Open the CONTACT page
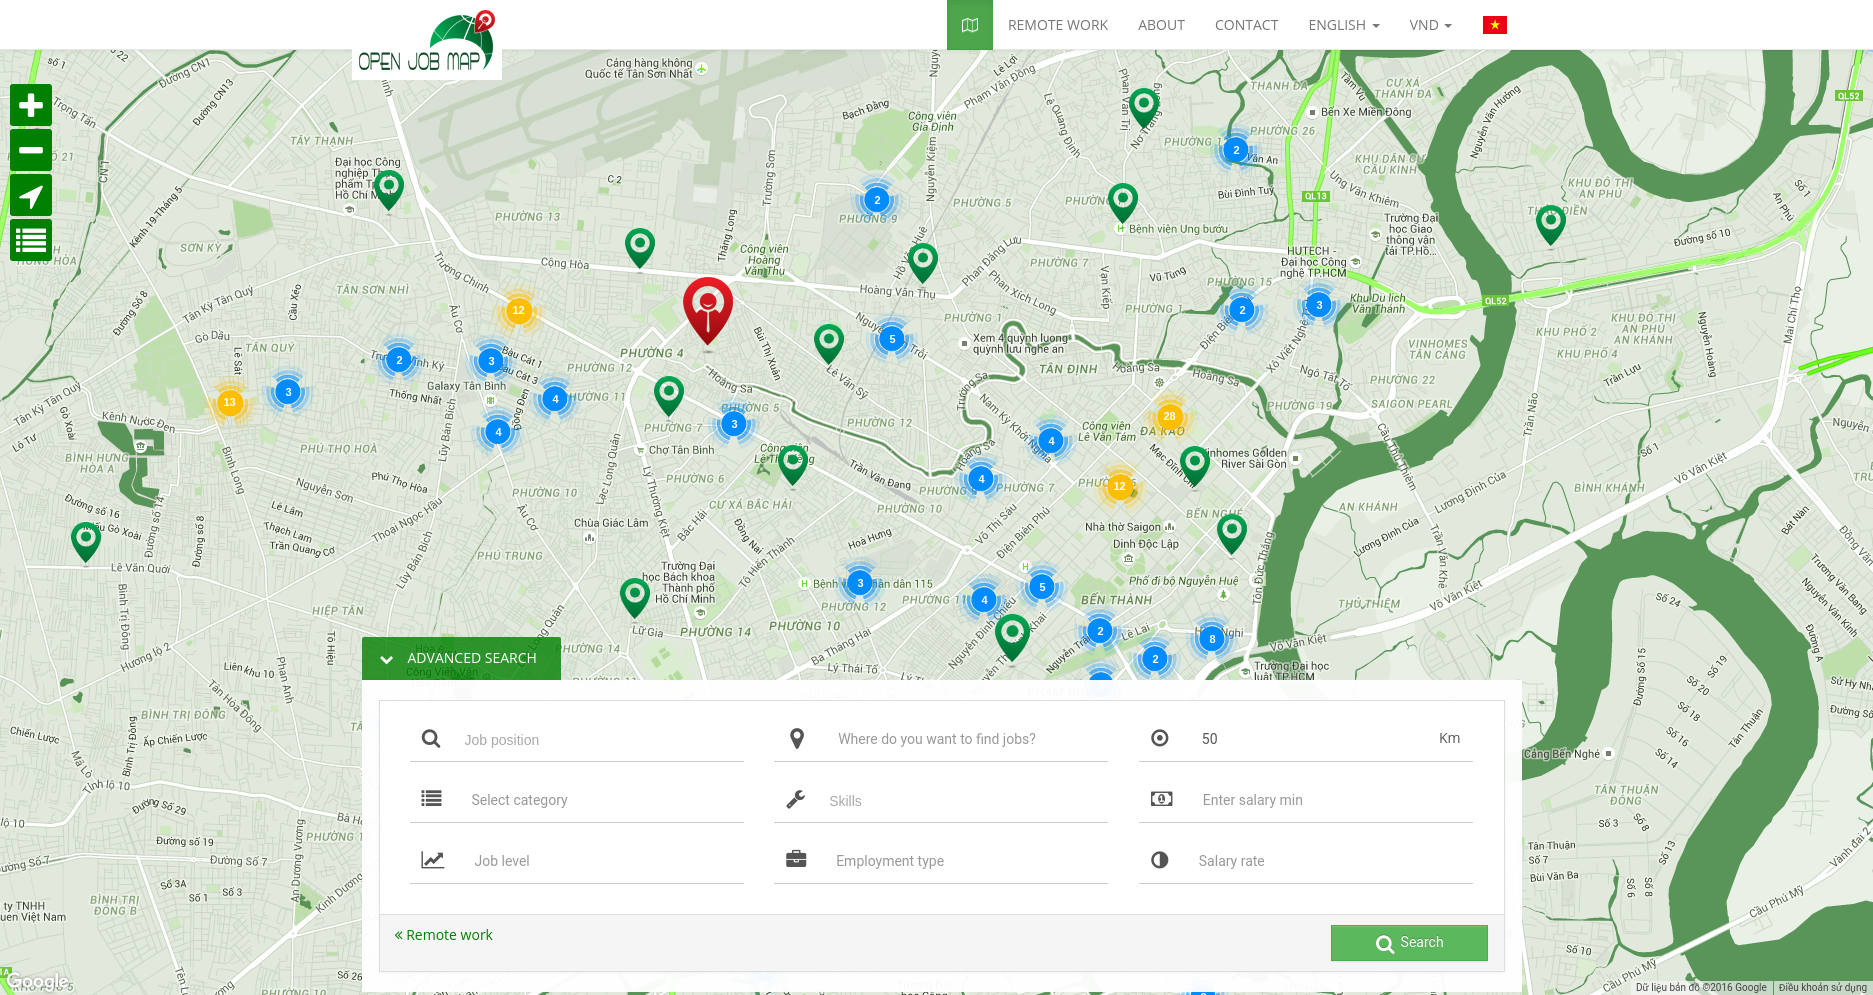The height and width of the screenshot is (995, 1873). pos(1246,25)
